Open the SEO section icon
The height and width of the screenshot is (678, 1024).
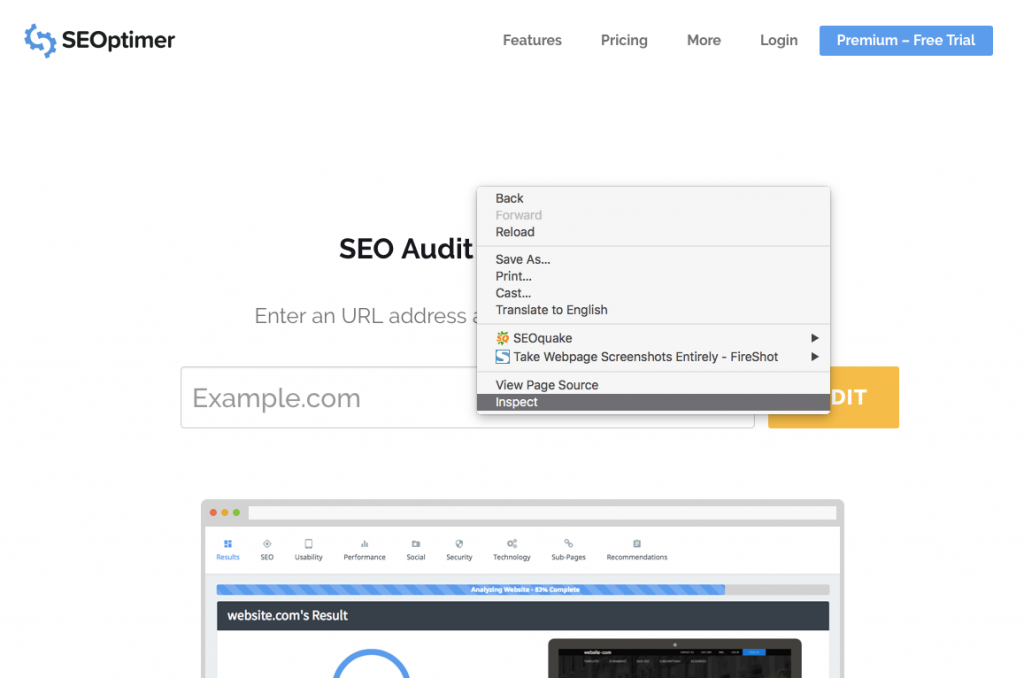tap(267, 543)
